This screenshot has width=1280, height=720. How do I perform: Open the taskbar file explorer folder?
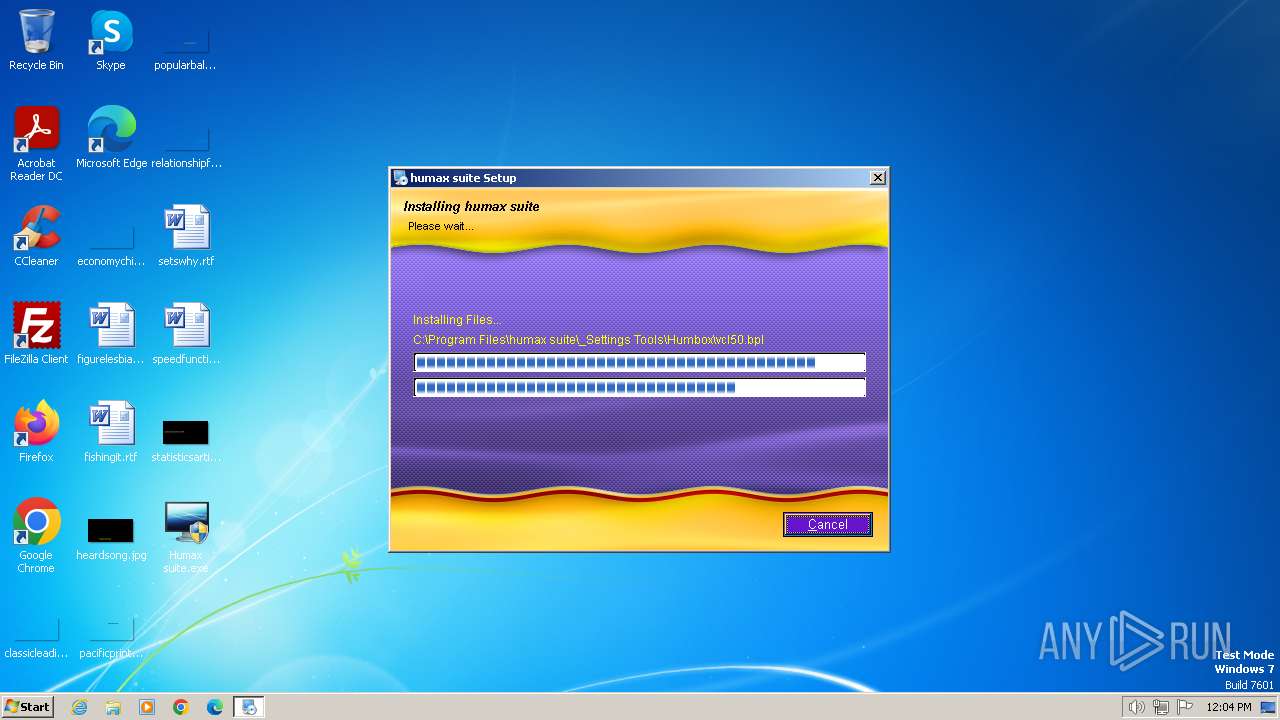point(113,707)
